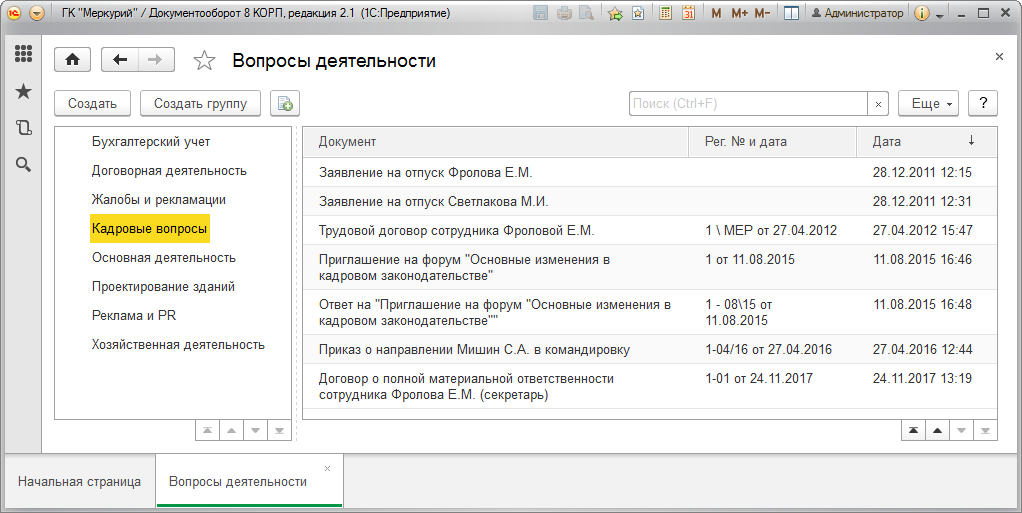The image size is (1022, 513).
Task: Click the Save diskette icon in title bar
Action: [540, 13]
